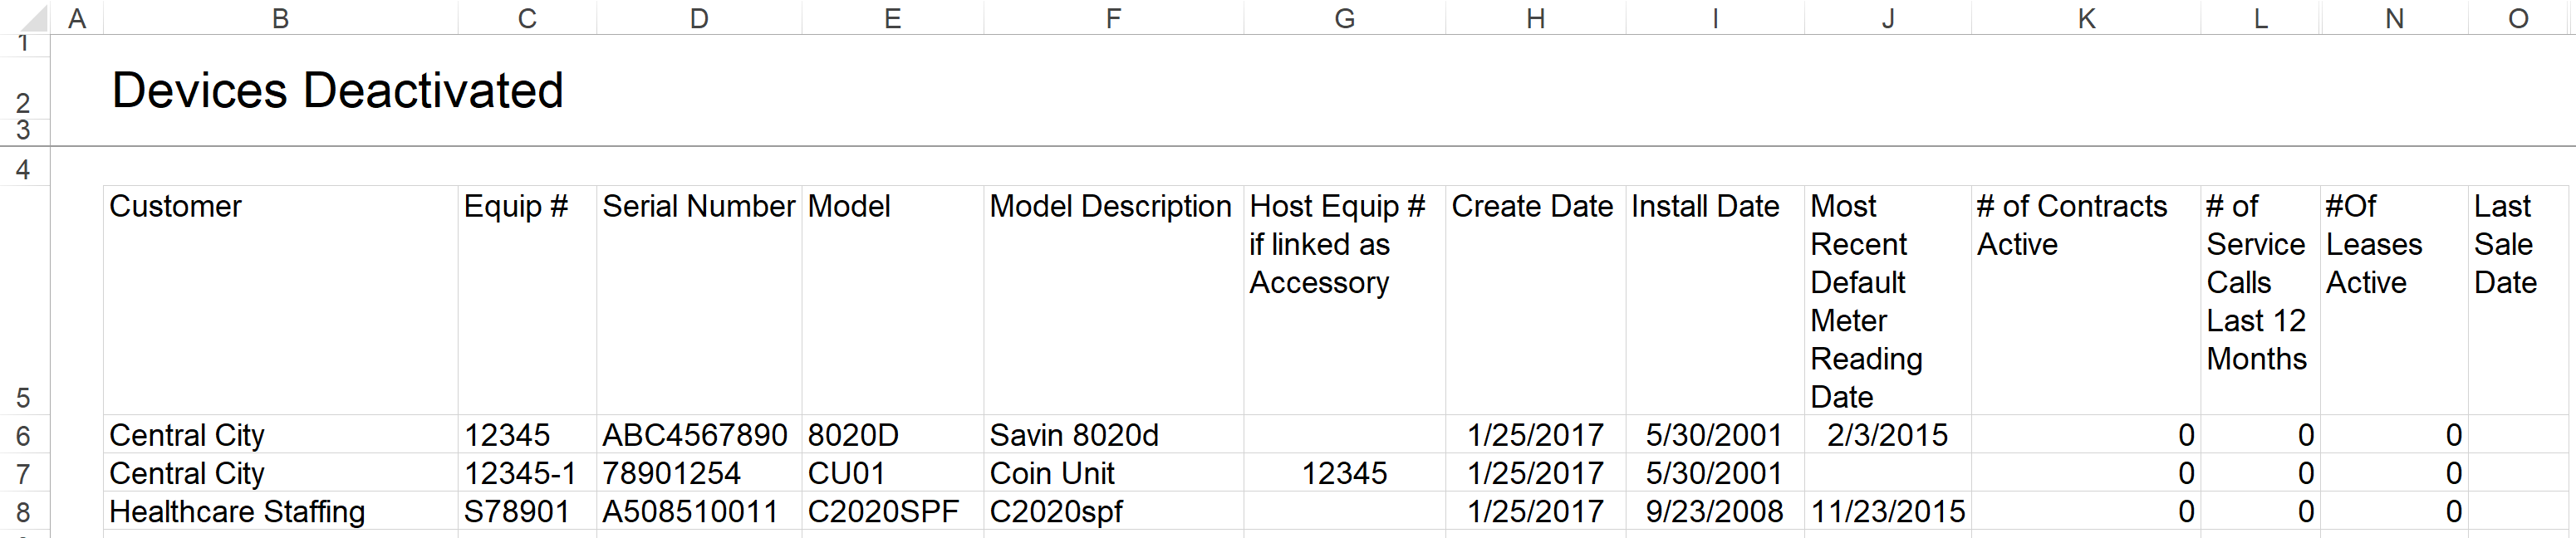Image resolution: width=2576 pixels, height=538 pixels.
Task: Click row header 7
Action: [x=24, y=473]
